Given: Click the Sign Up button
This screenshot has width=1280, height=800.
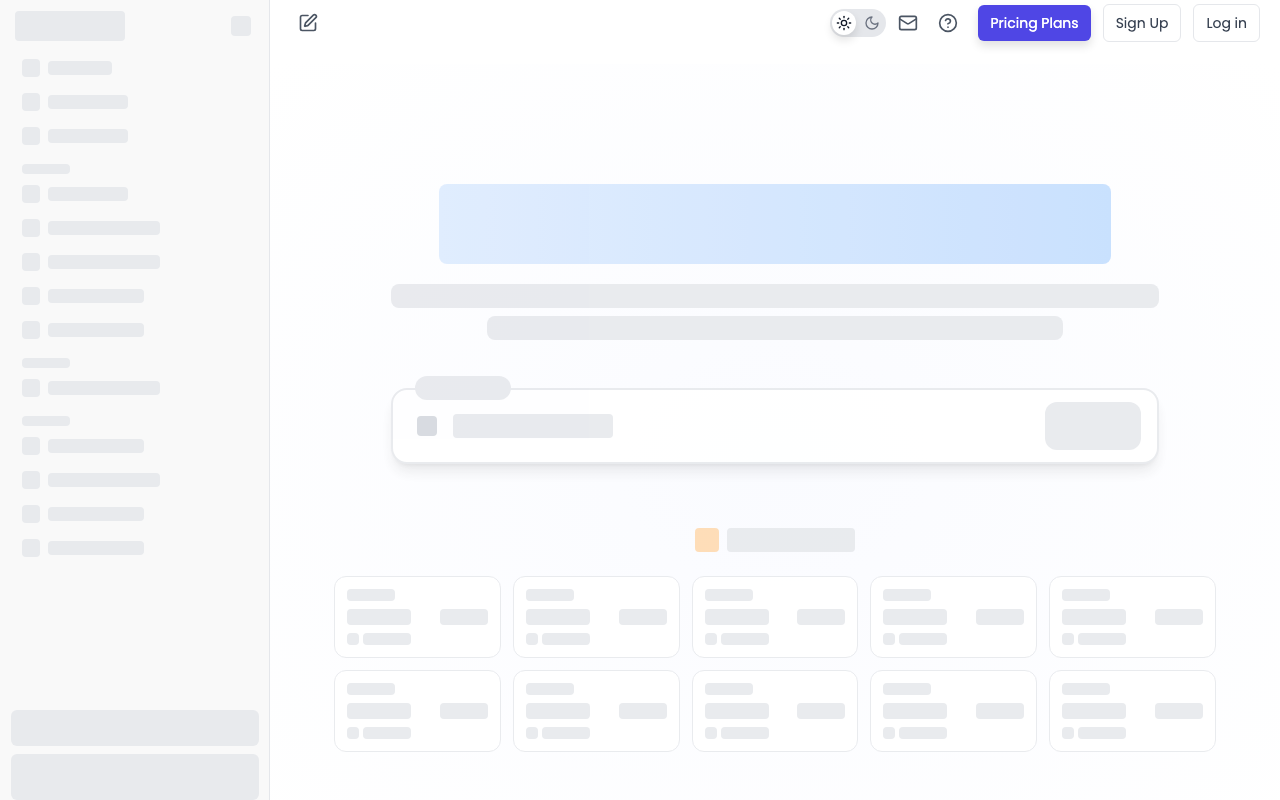Looking at the screenshot, I should 1142,23.
